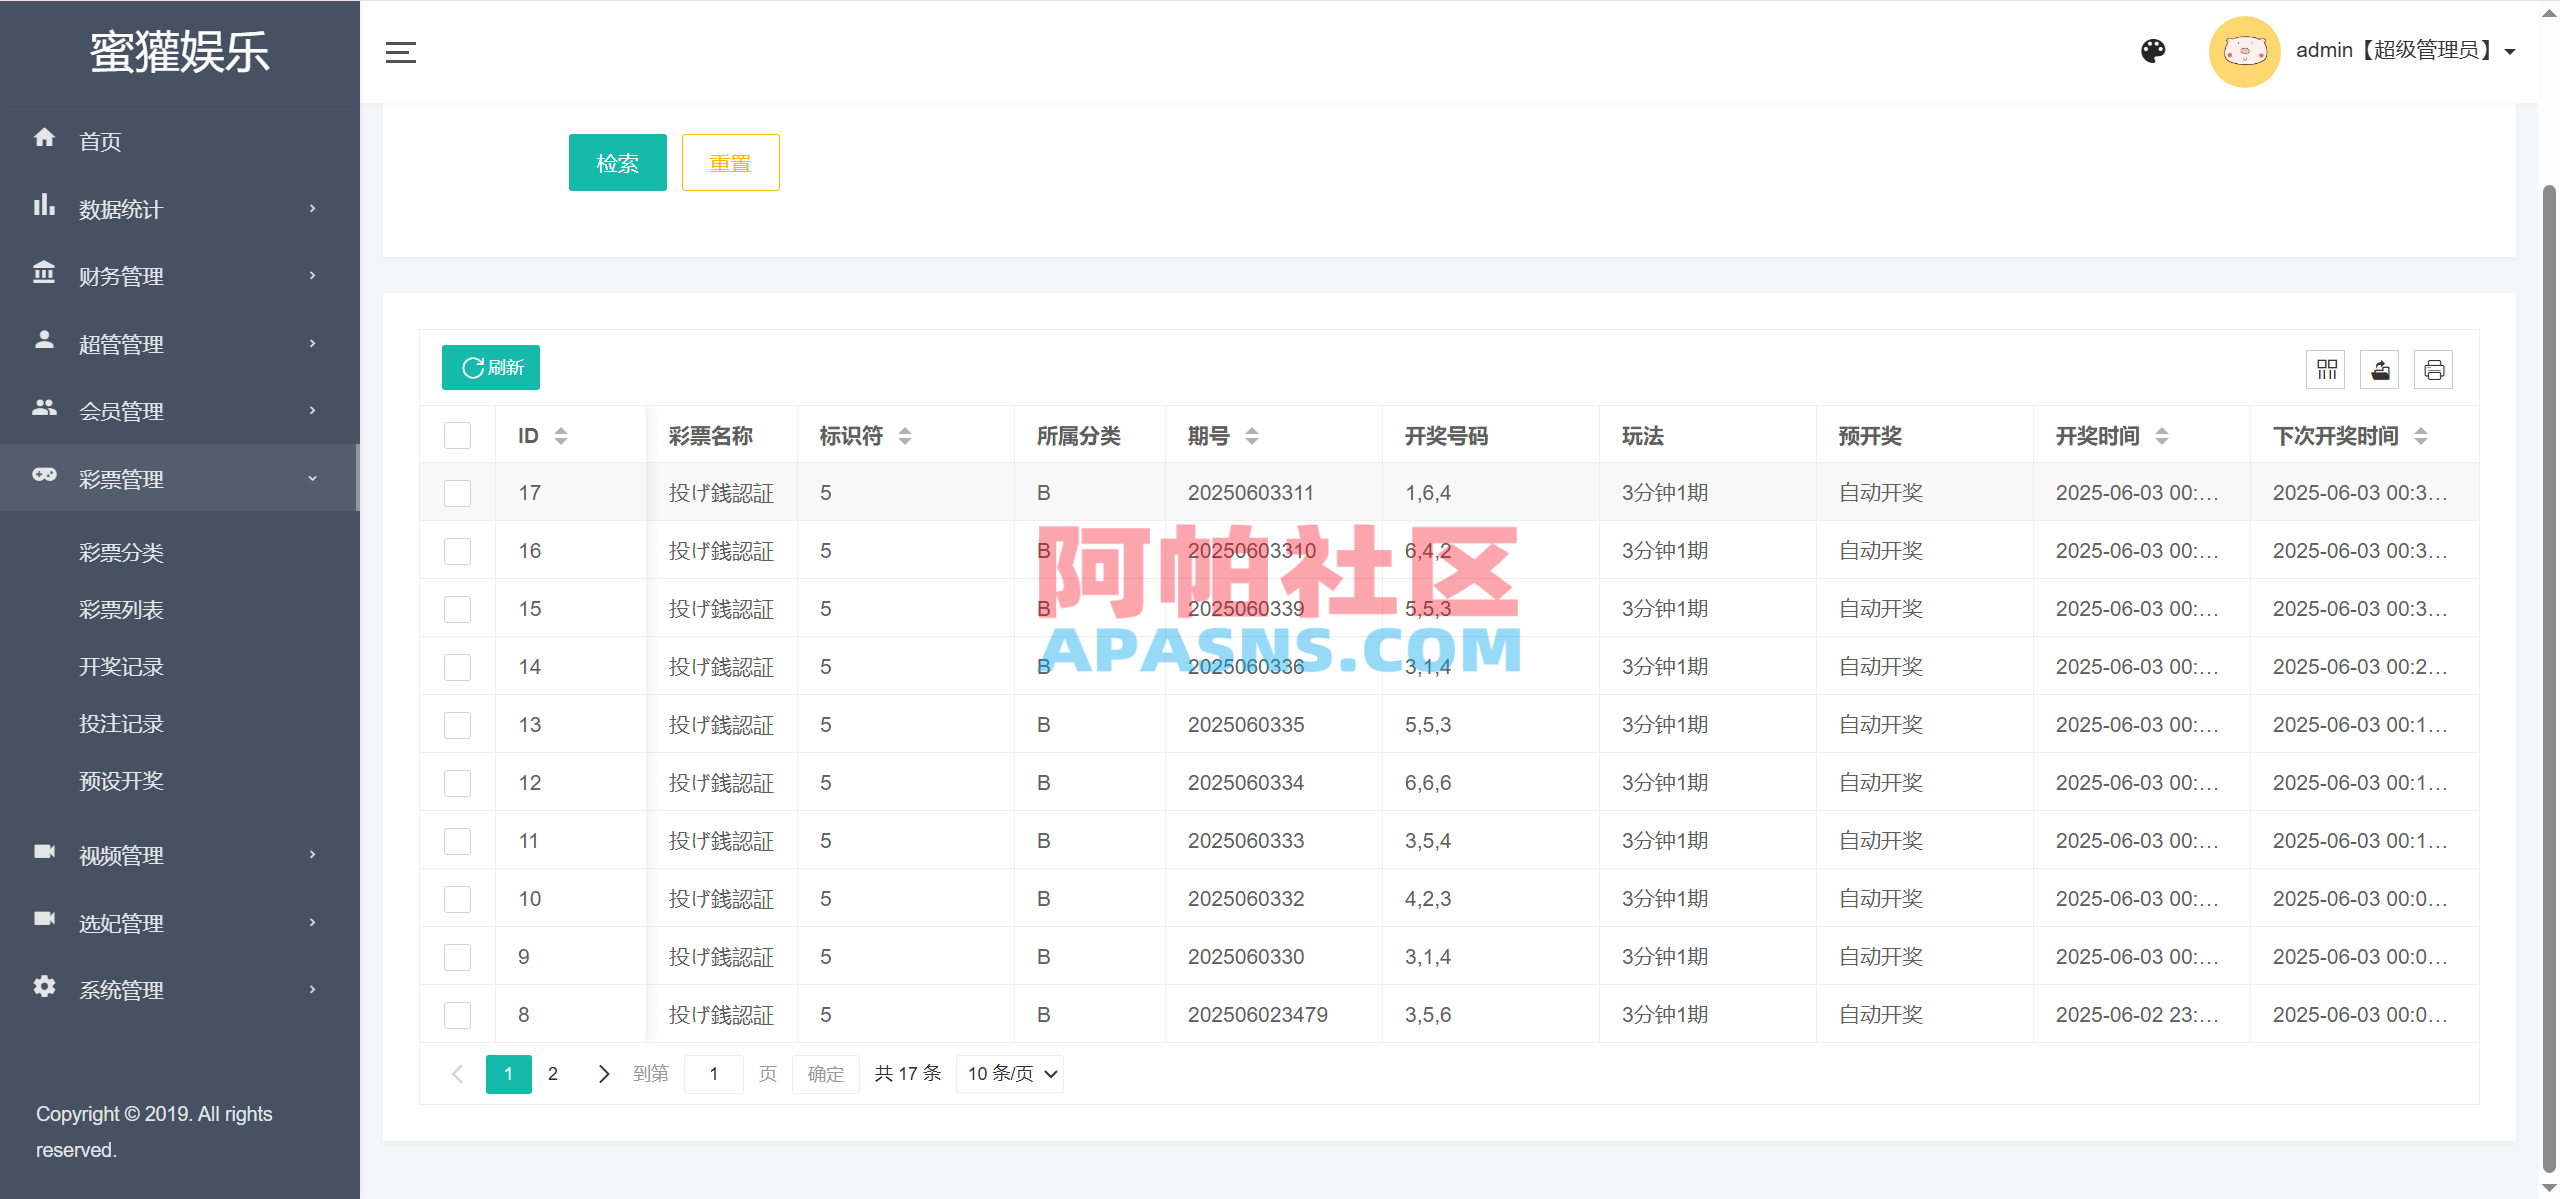Expand the 财务管理 sidebar menu

tap(121, 276)
